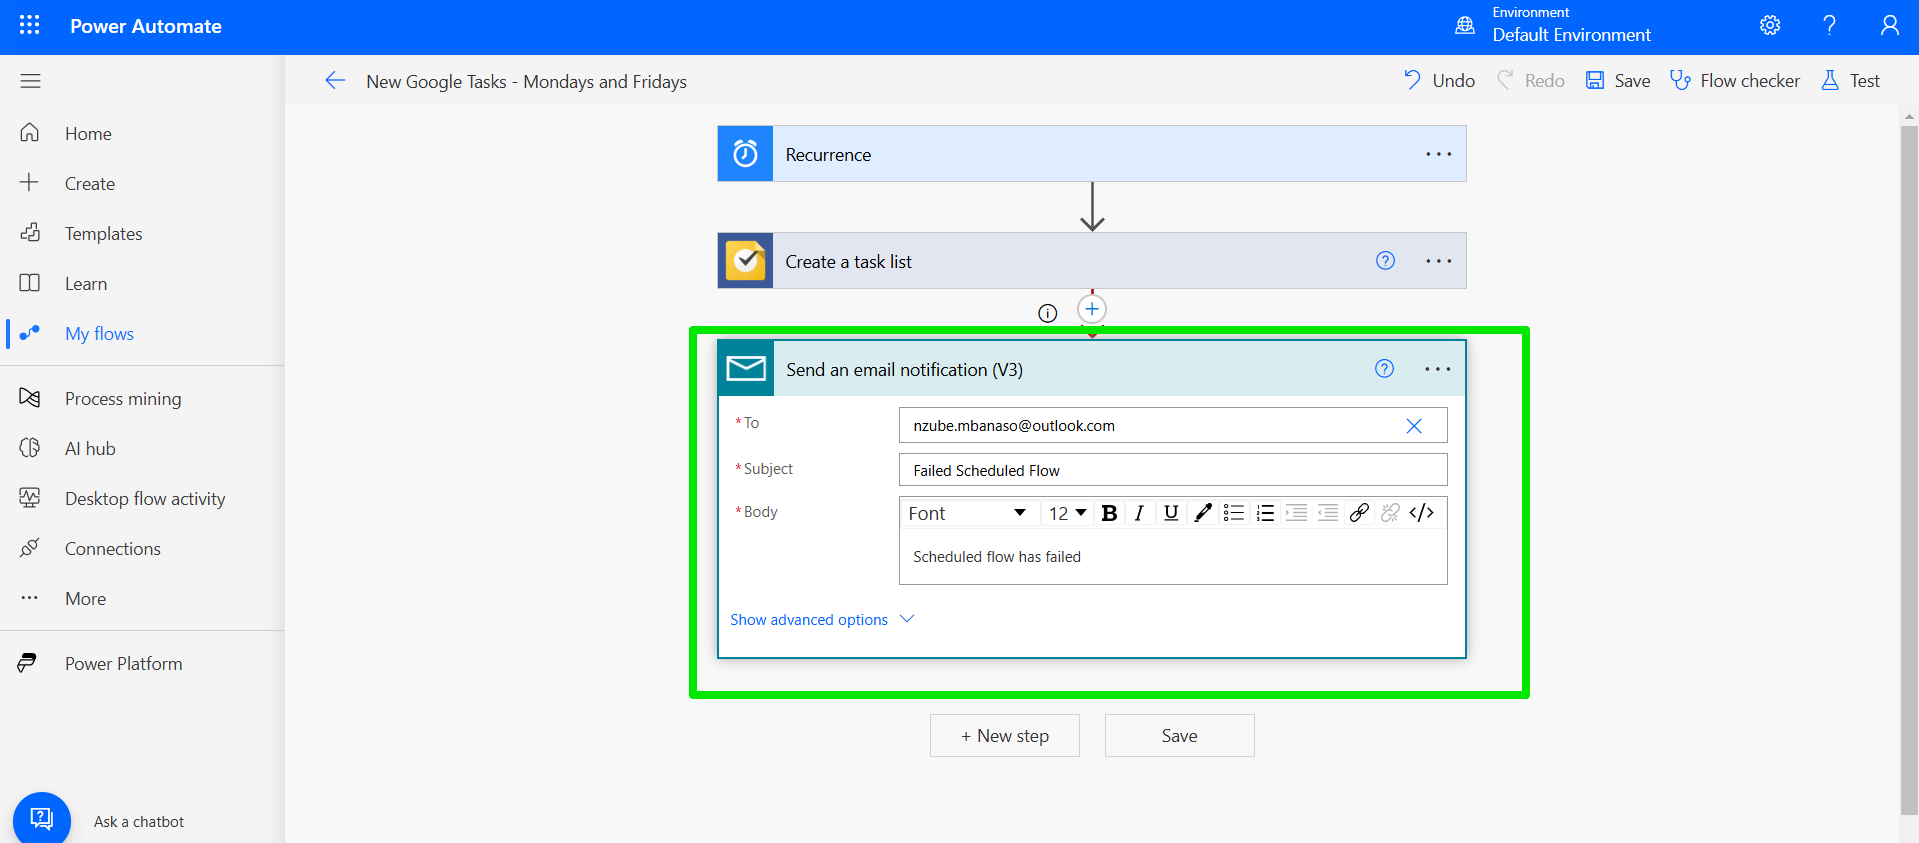Image resolution: width=1919 pixels, height=843 pixels.
Task: Click the New step button
Action: pyautogui.click(x=1004, y=736)
